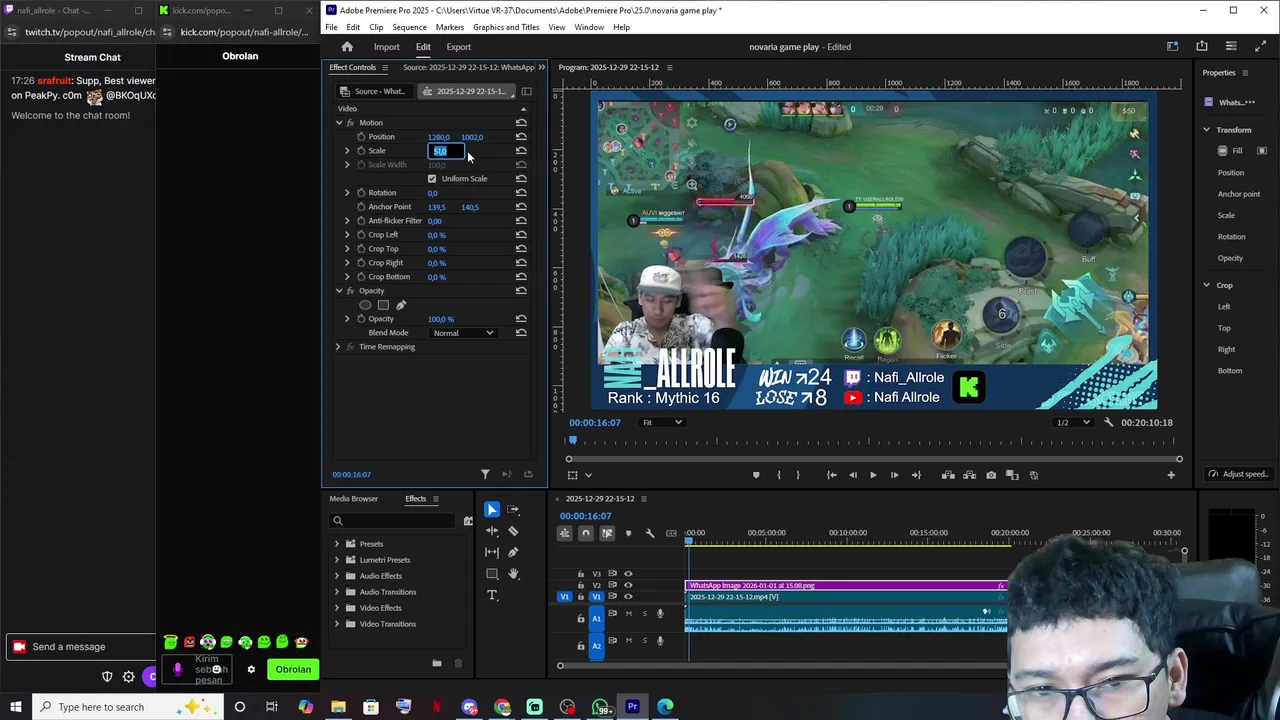The height and width of the screenshot is (720, 1280).
Task: Click Adjust speed button in Properties
Action: (x=1238, y=474)
